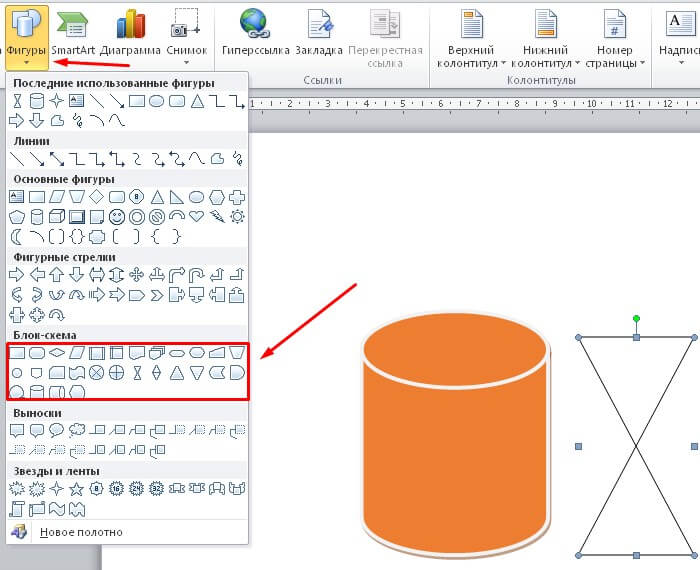Select the left-right block arrow

pos(97,275)
